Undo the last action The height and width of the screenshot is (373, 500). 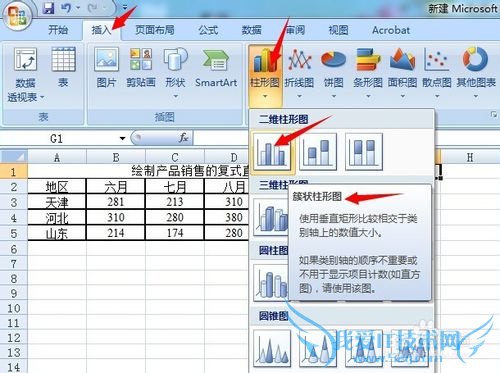pos(66,8)
